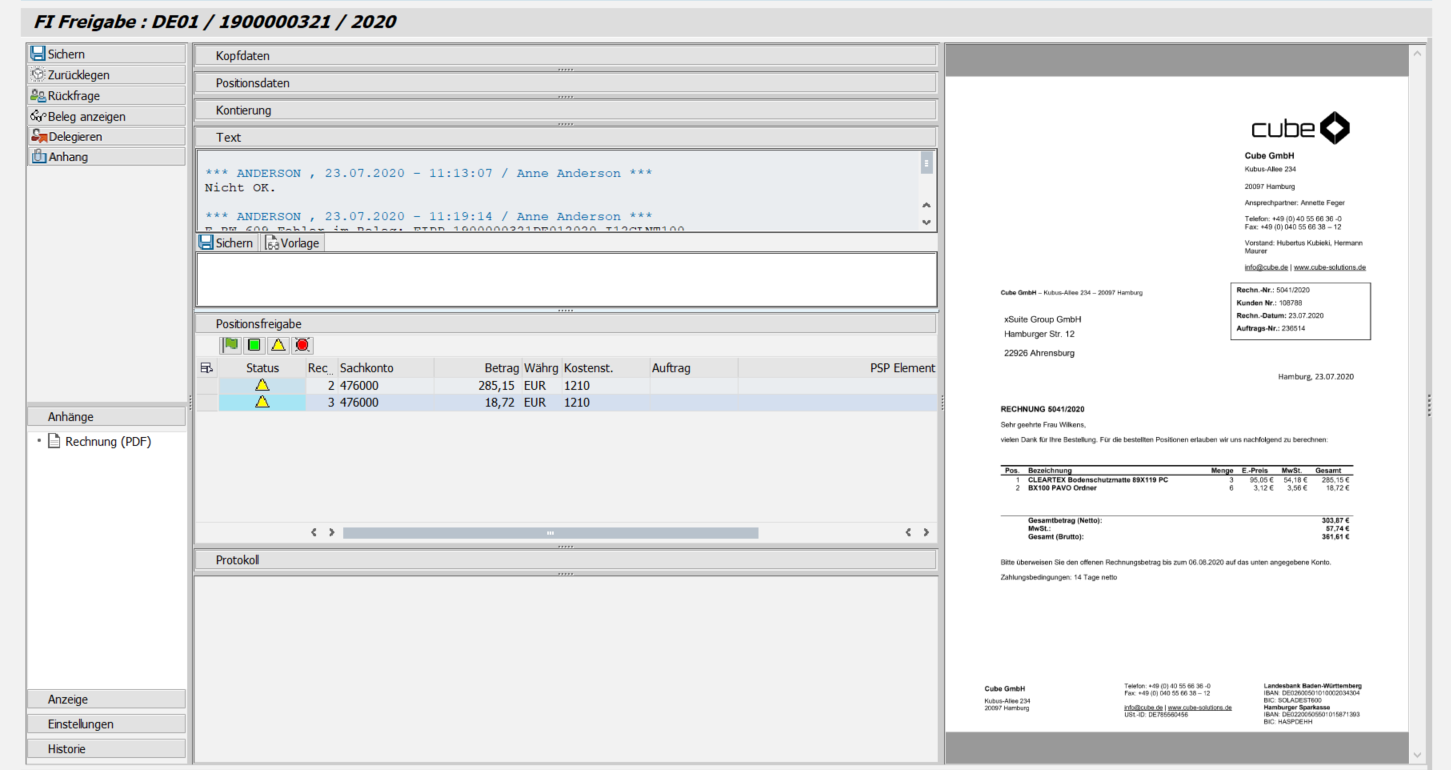Open the Historie panel tab
Viewport: 1451px width, 770px height.
pos(106,749)
